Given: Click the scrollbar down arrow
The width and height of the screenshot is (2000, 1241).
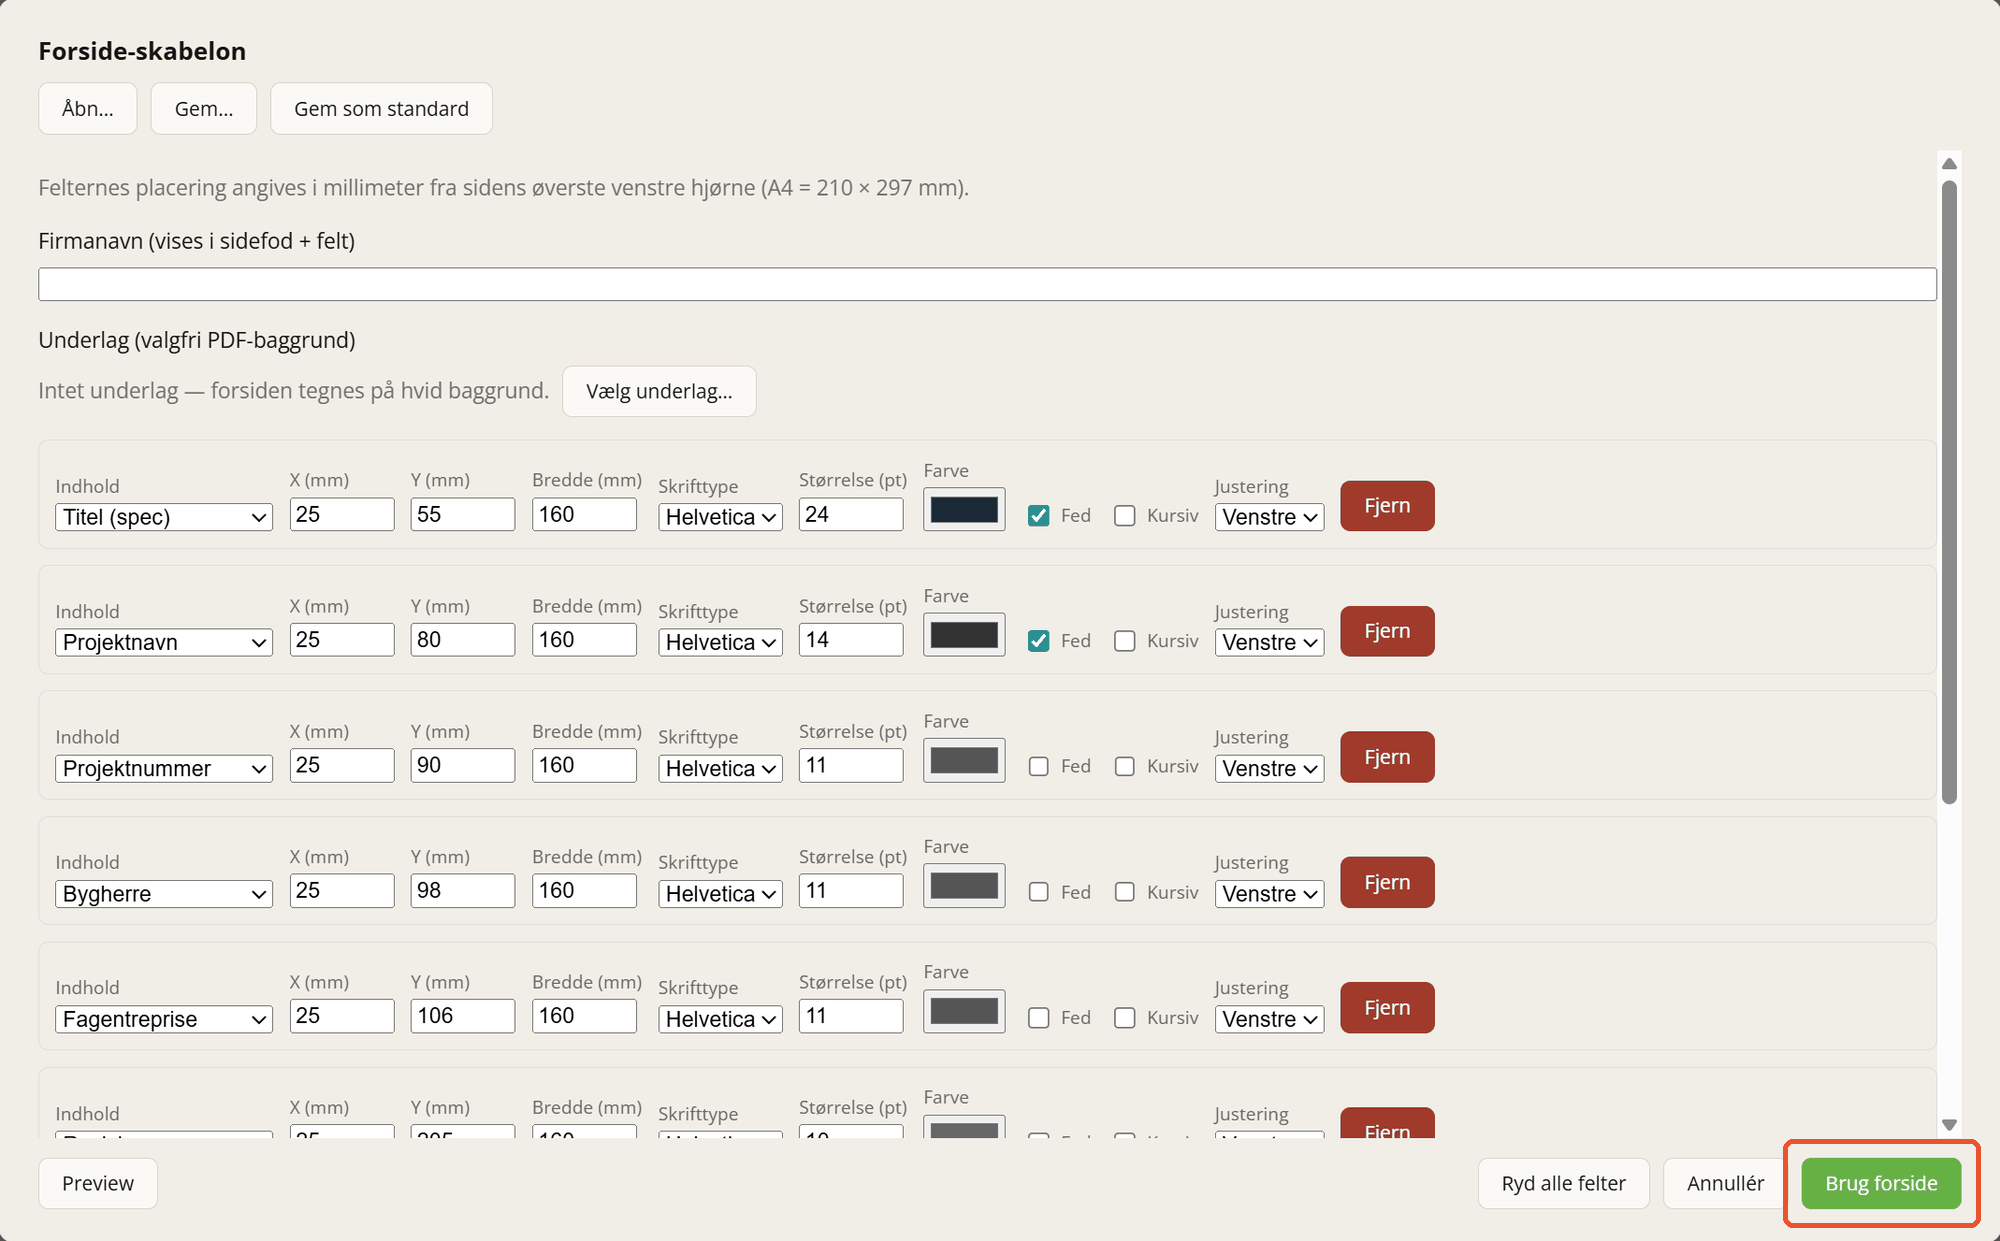Looking at the screenshot, I should click(x=1949, y=1125).
